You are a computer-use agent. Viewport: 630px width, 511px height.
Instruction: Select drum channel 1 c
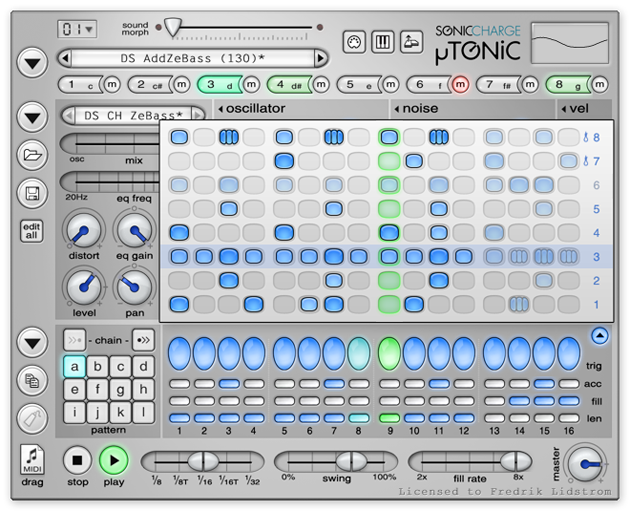pos(80,84)
